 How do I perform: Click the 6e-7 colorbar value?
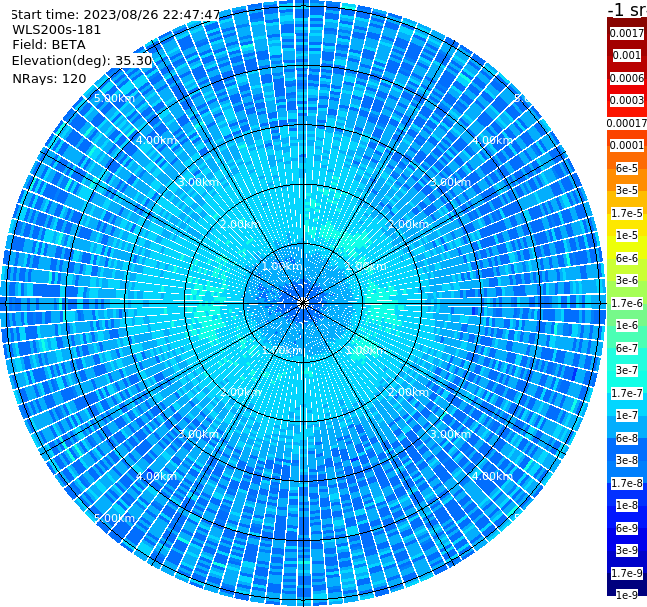point(627,348)
